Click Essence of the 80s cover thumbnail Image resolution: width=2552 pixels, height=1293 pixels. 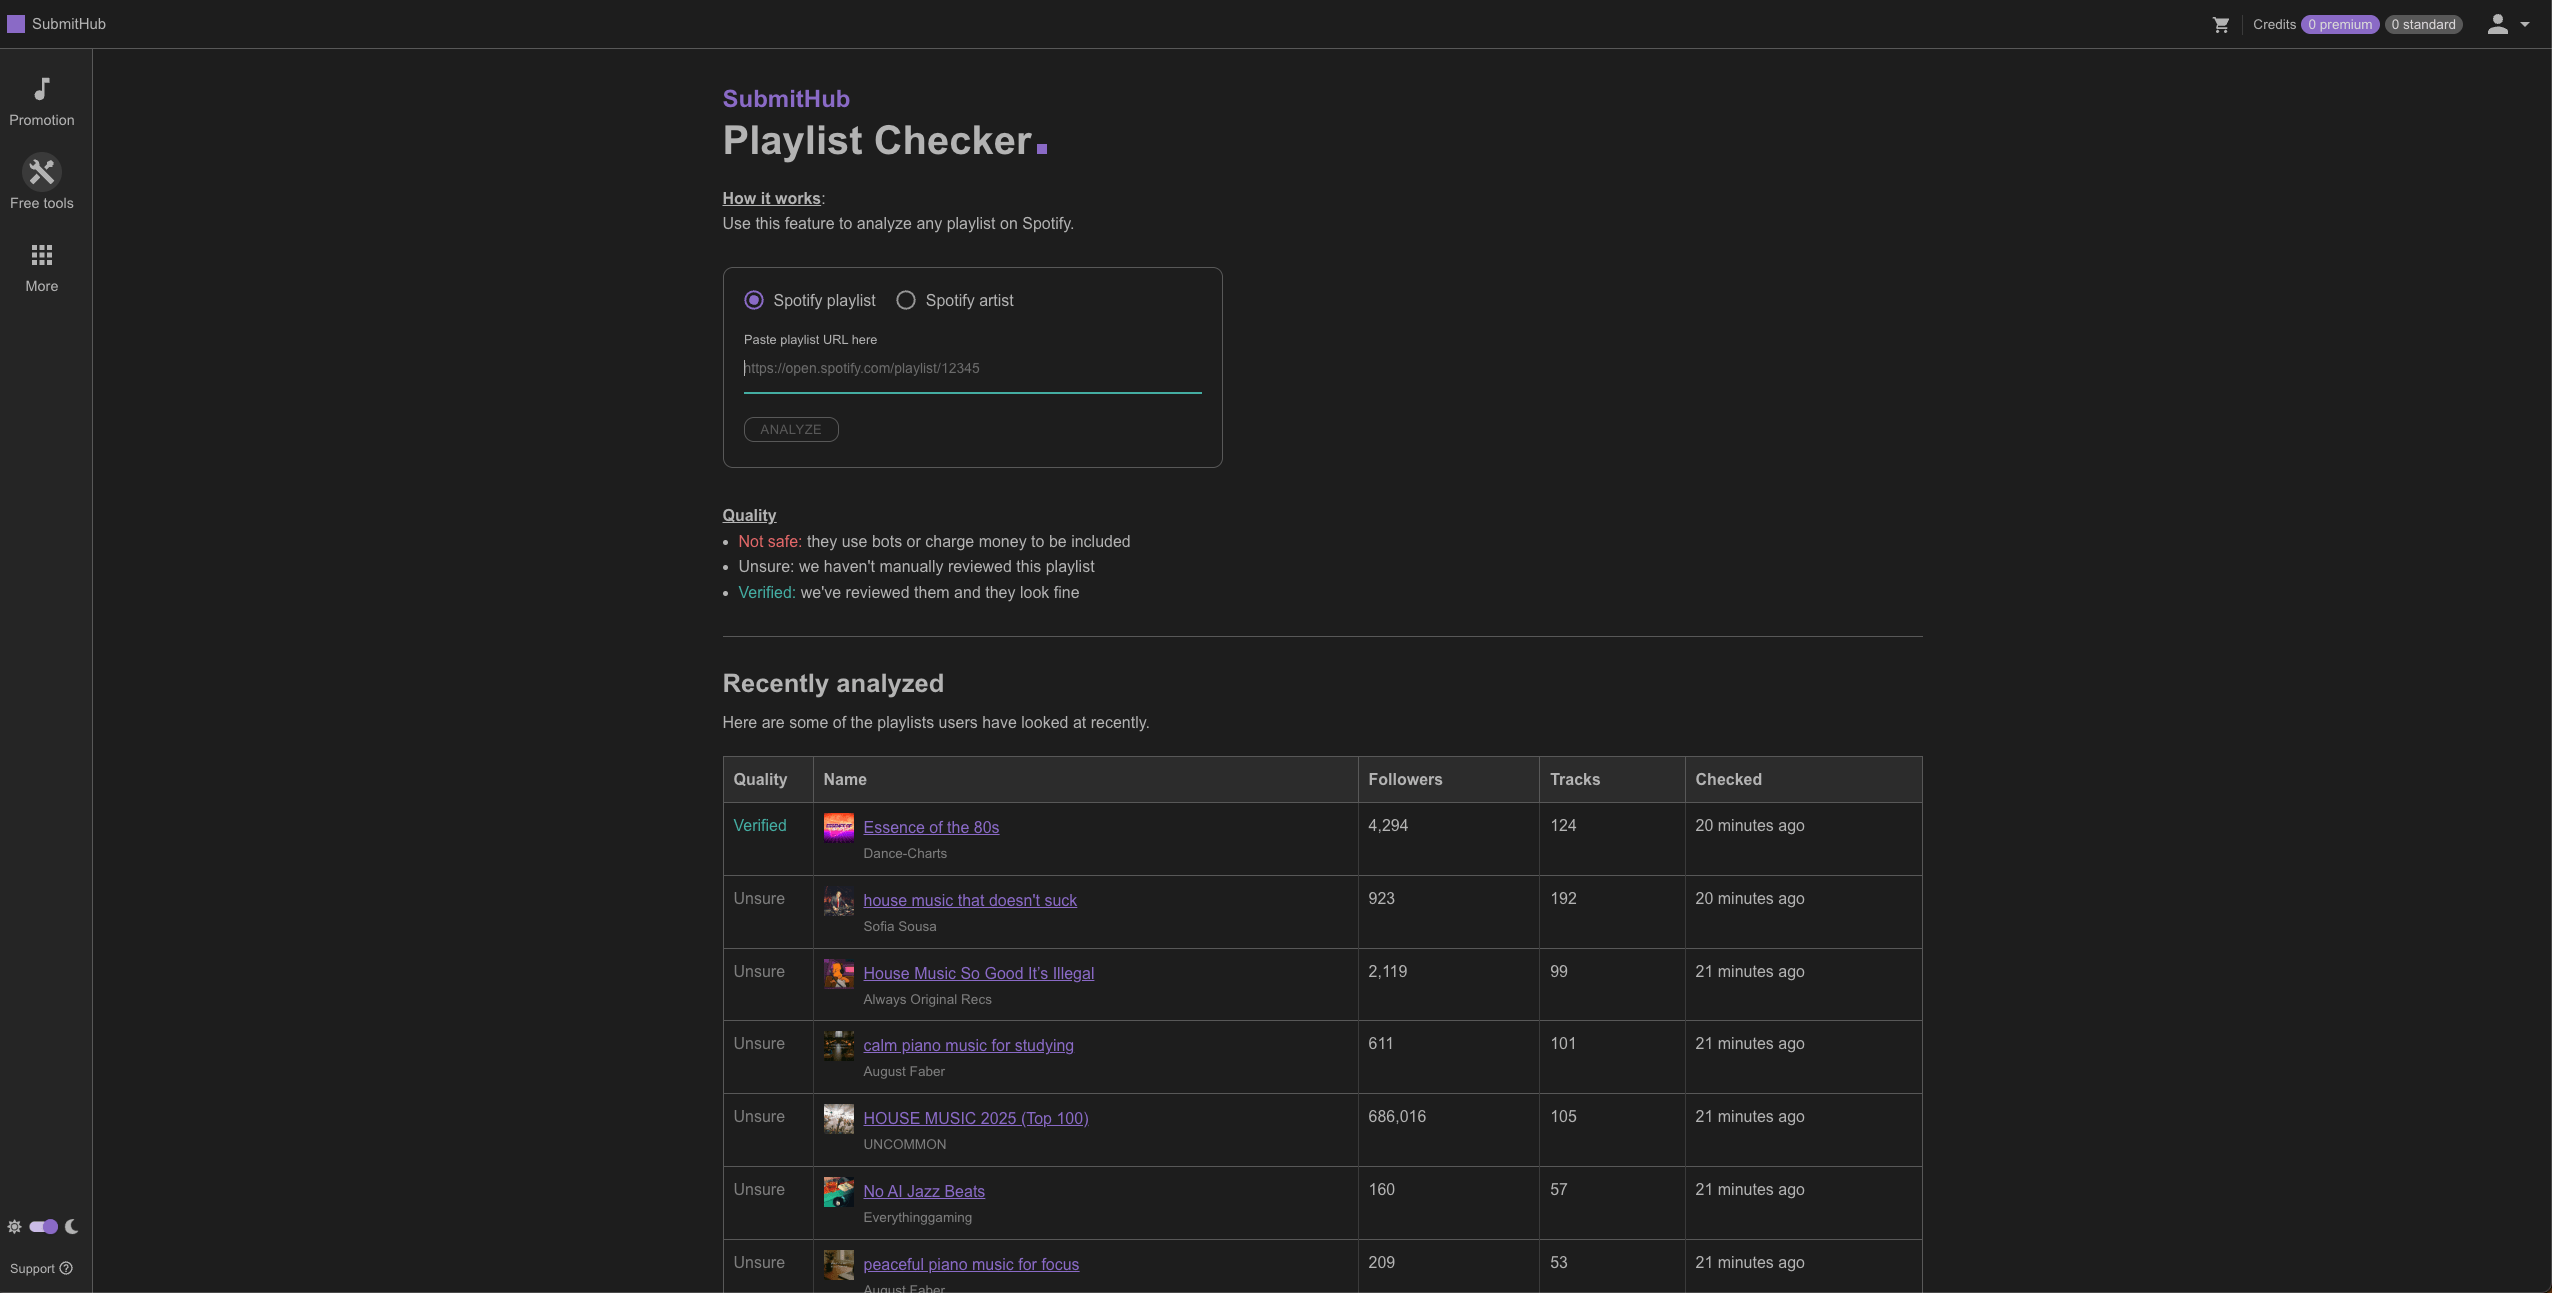[x=839, y=828]
